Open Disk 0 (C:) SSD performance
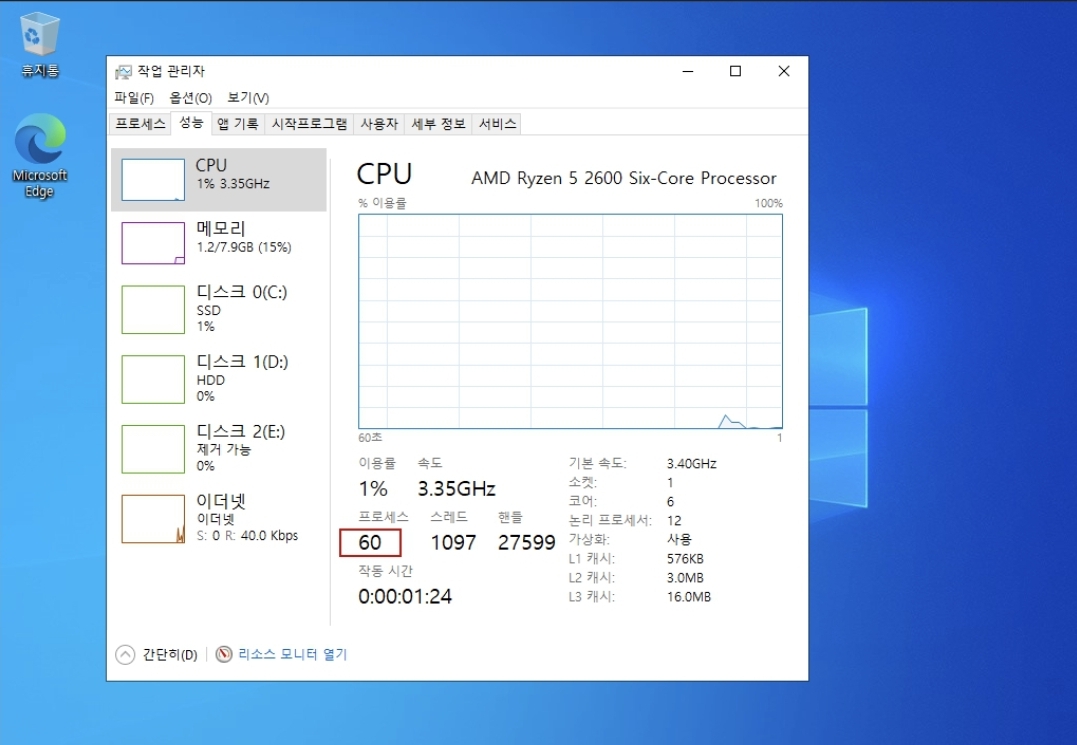The height and width of the screenshot is (745, 1077). point(153,309)
